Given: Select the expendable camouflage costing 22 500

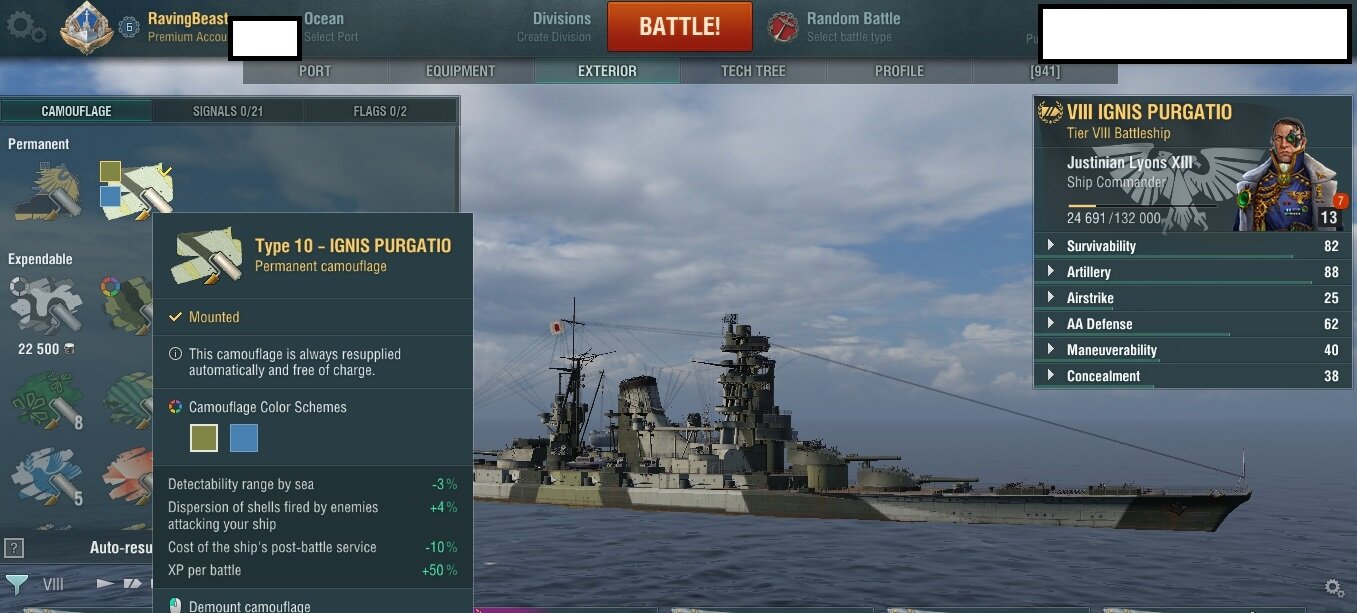Looking at the screenshot, I should click(x=46, y=304).
